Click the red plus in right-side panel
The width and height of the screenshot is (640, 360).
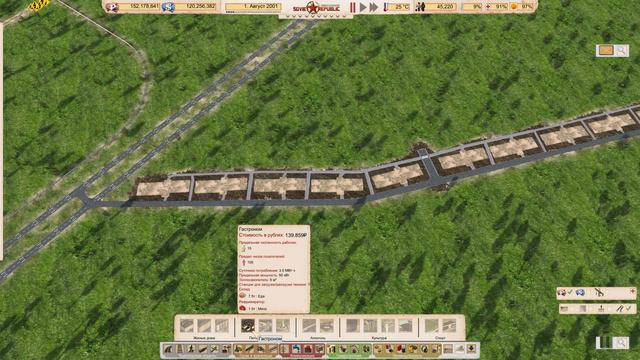pyautogui.click(x=632, y=291)
